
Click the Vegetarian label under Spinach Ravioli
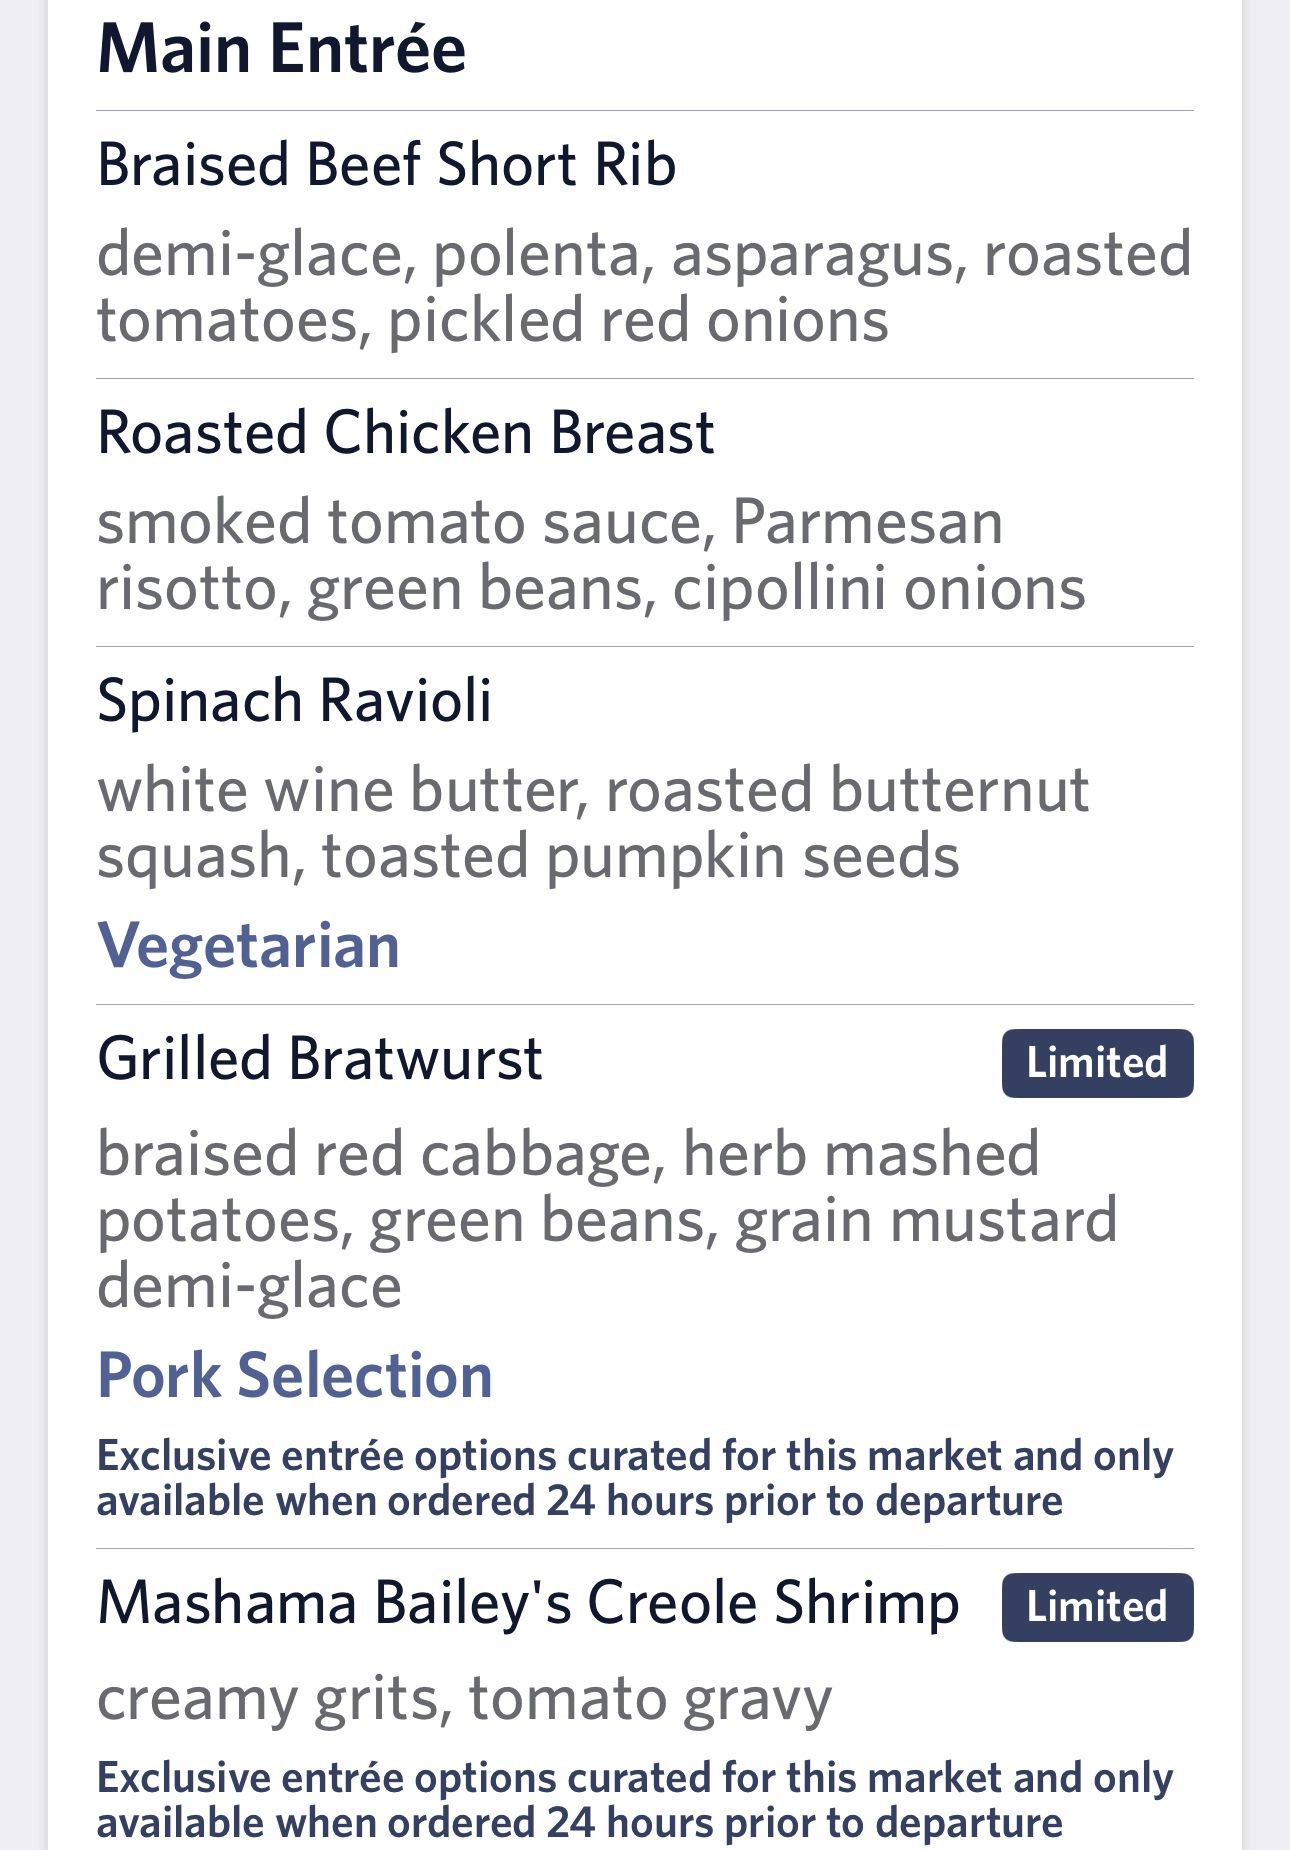(x=248, y=945)
